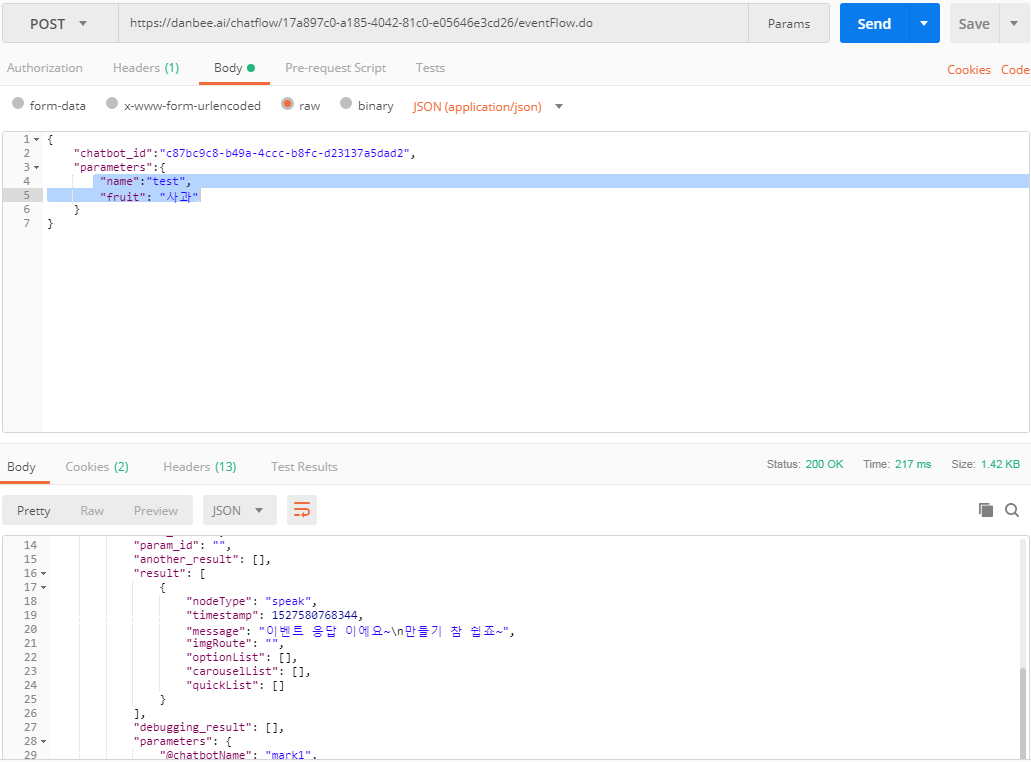Collapse parameters at response line 28
This screenshot has height=762, width=1031.
(43, 742)
